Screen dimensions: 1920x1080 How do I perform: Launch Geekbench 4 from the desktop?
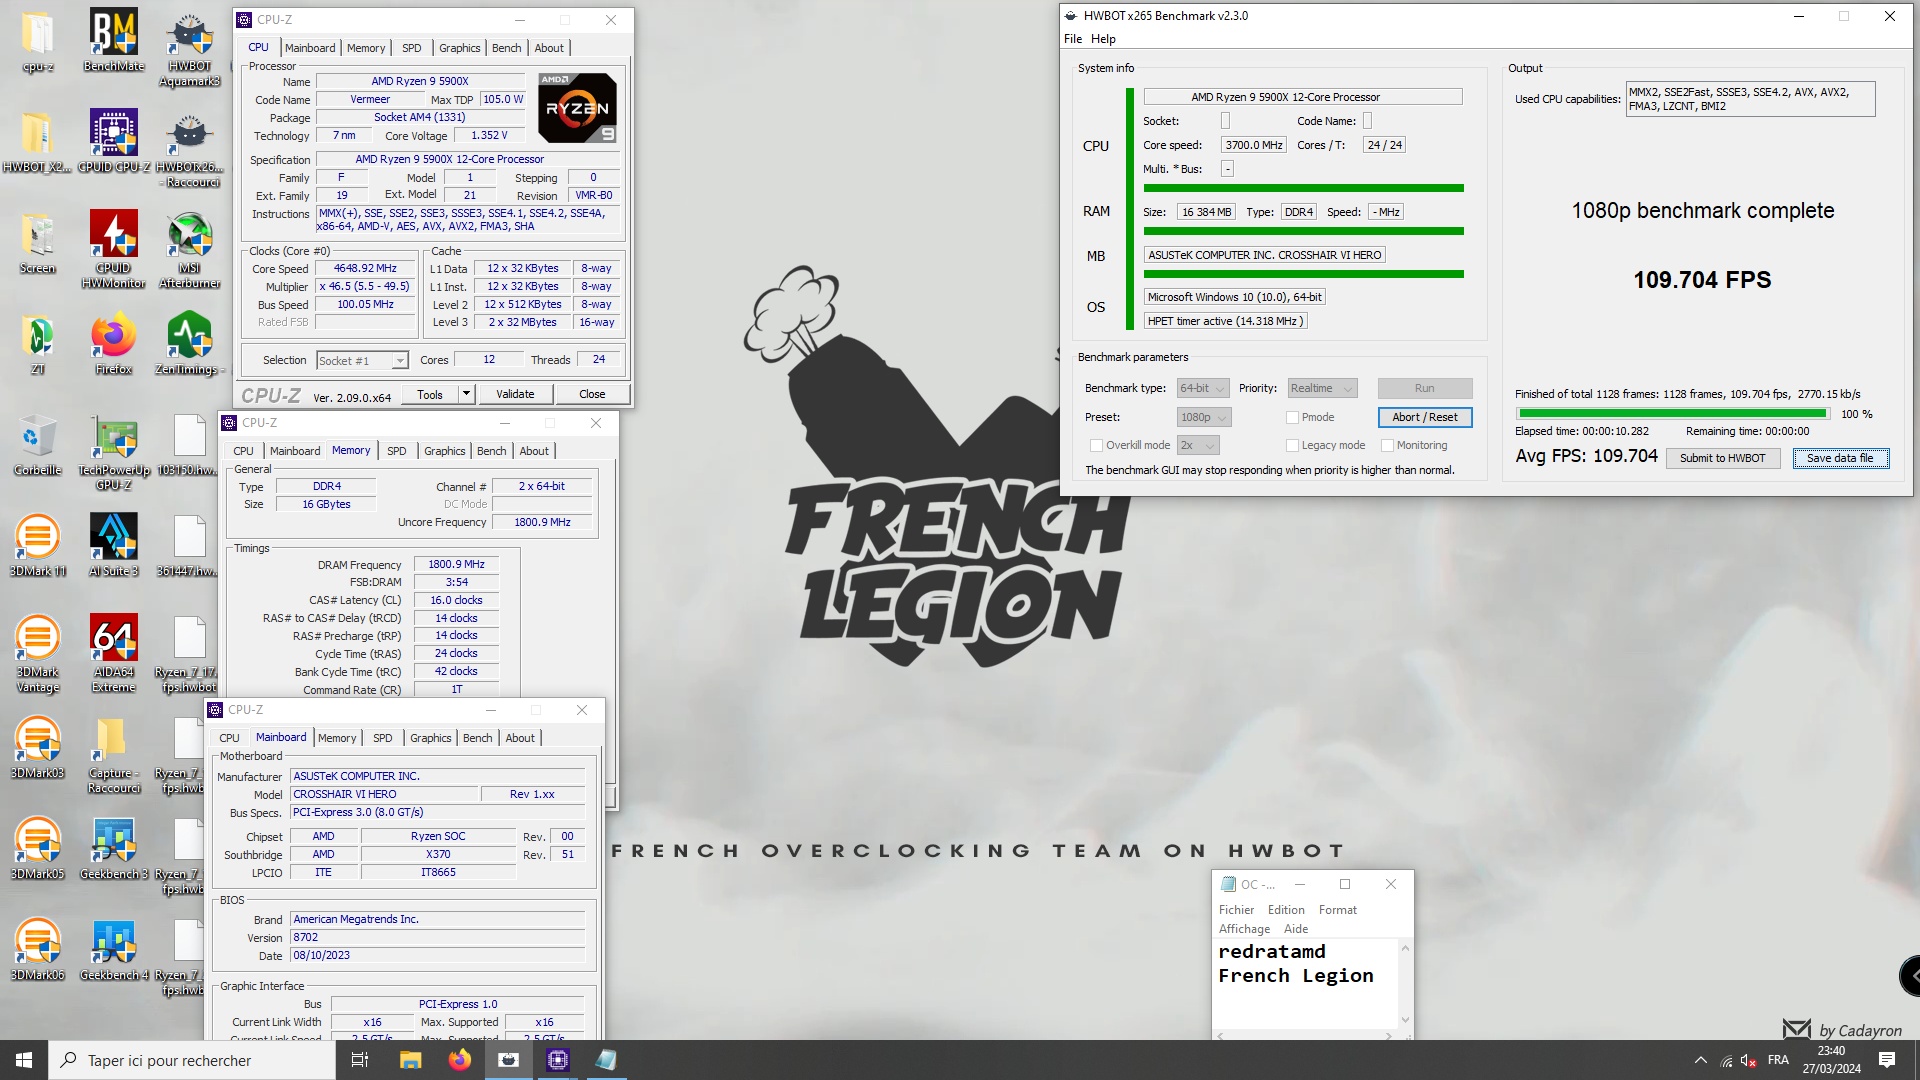pos(113,949)
